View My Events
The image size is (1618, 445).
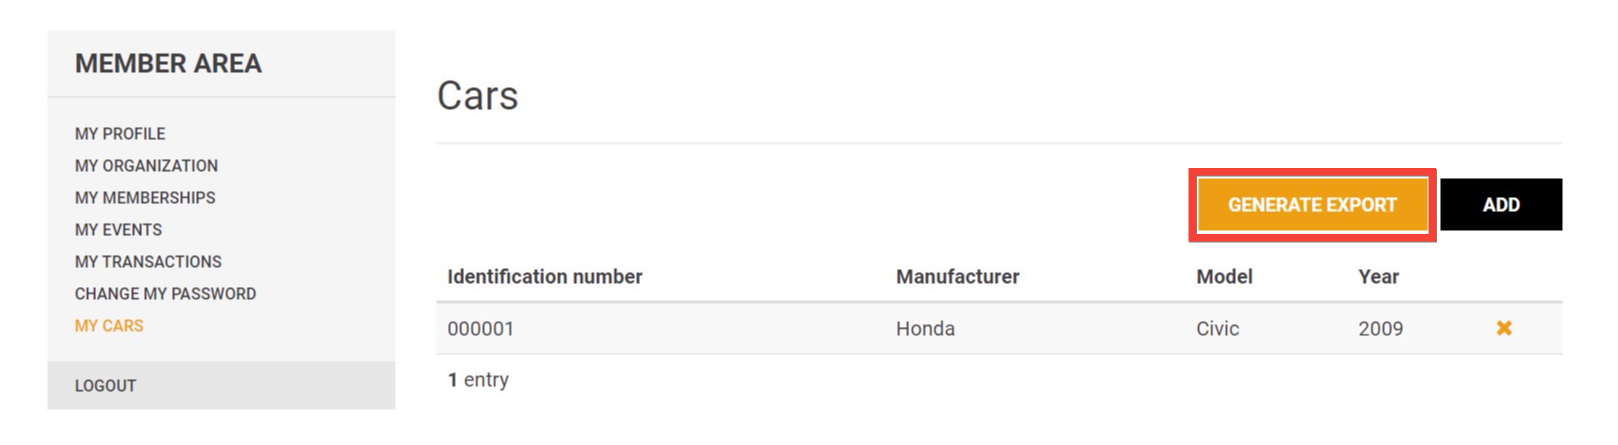pos(118,230)
